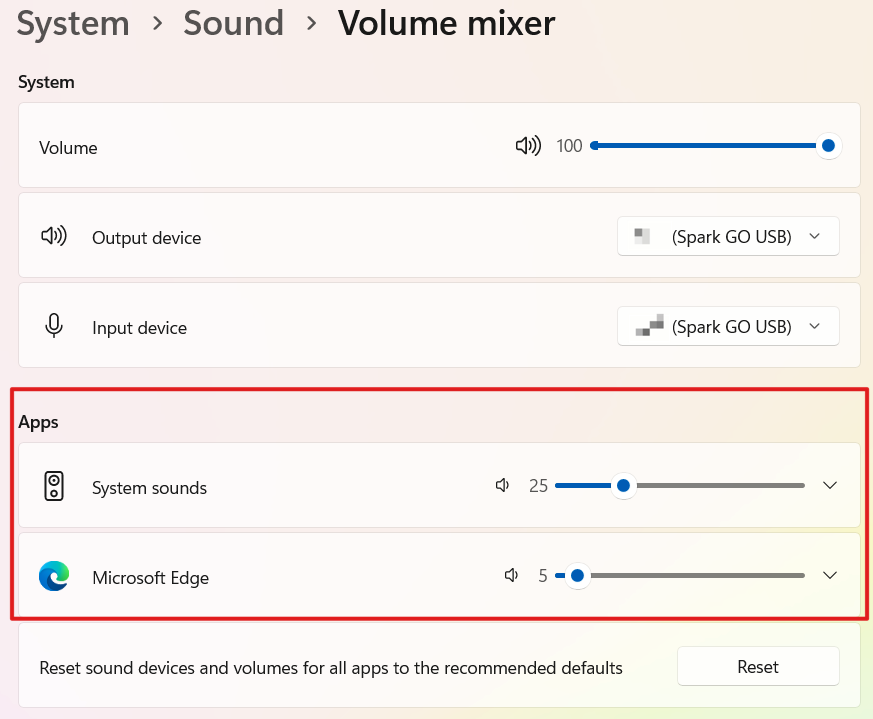Click the System sounds slider thumb at 25
Screen dimensions: 873x719
click(624, 486)
